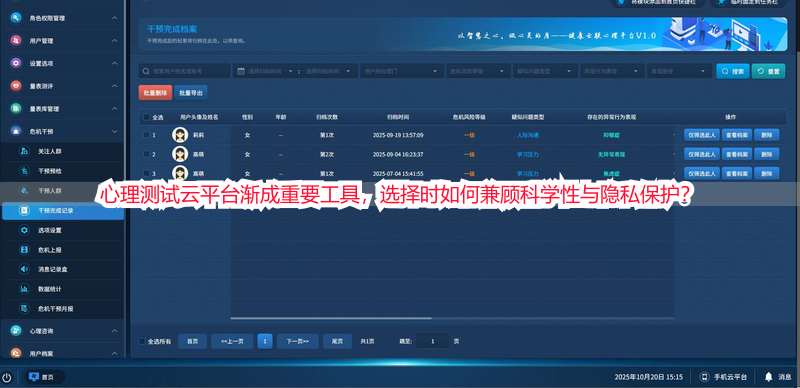
Task: Open the 发现途径 filter dropdown
Action: [x=679, y=71]
